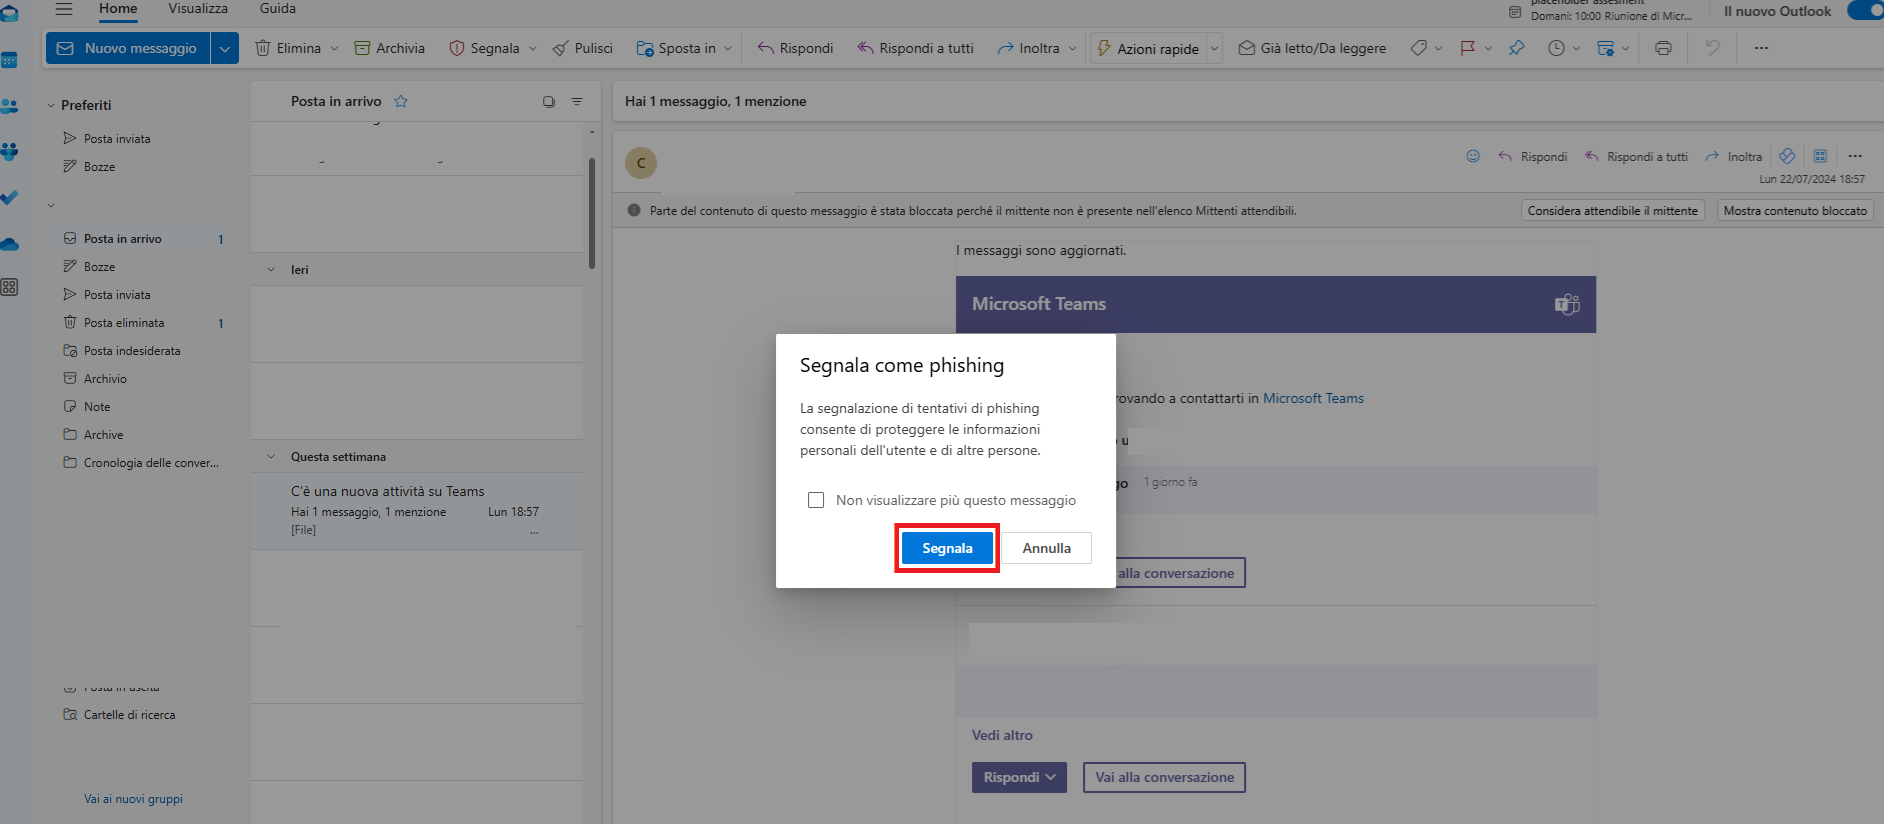Confirm phishing report with Segnala button
The height and width of the screenshot is (824, 1884).
pyautogui.click(x=947, y=548)
